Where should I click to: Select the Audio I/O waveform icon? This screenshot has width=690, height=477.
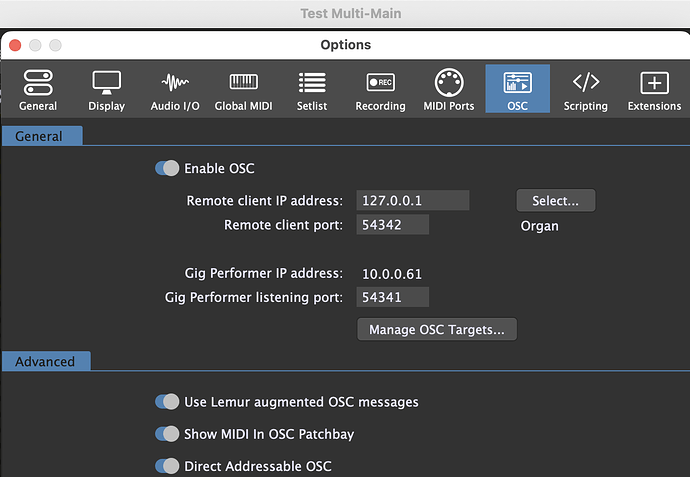click(175, 83)
